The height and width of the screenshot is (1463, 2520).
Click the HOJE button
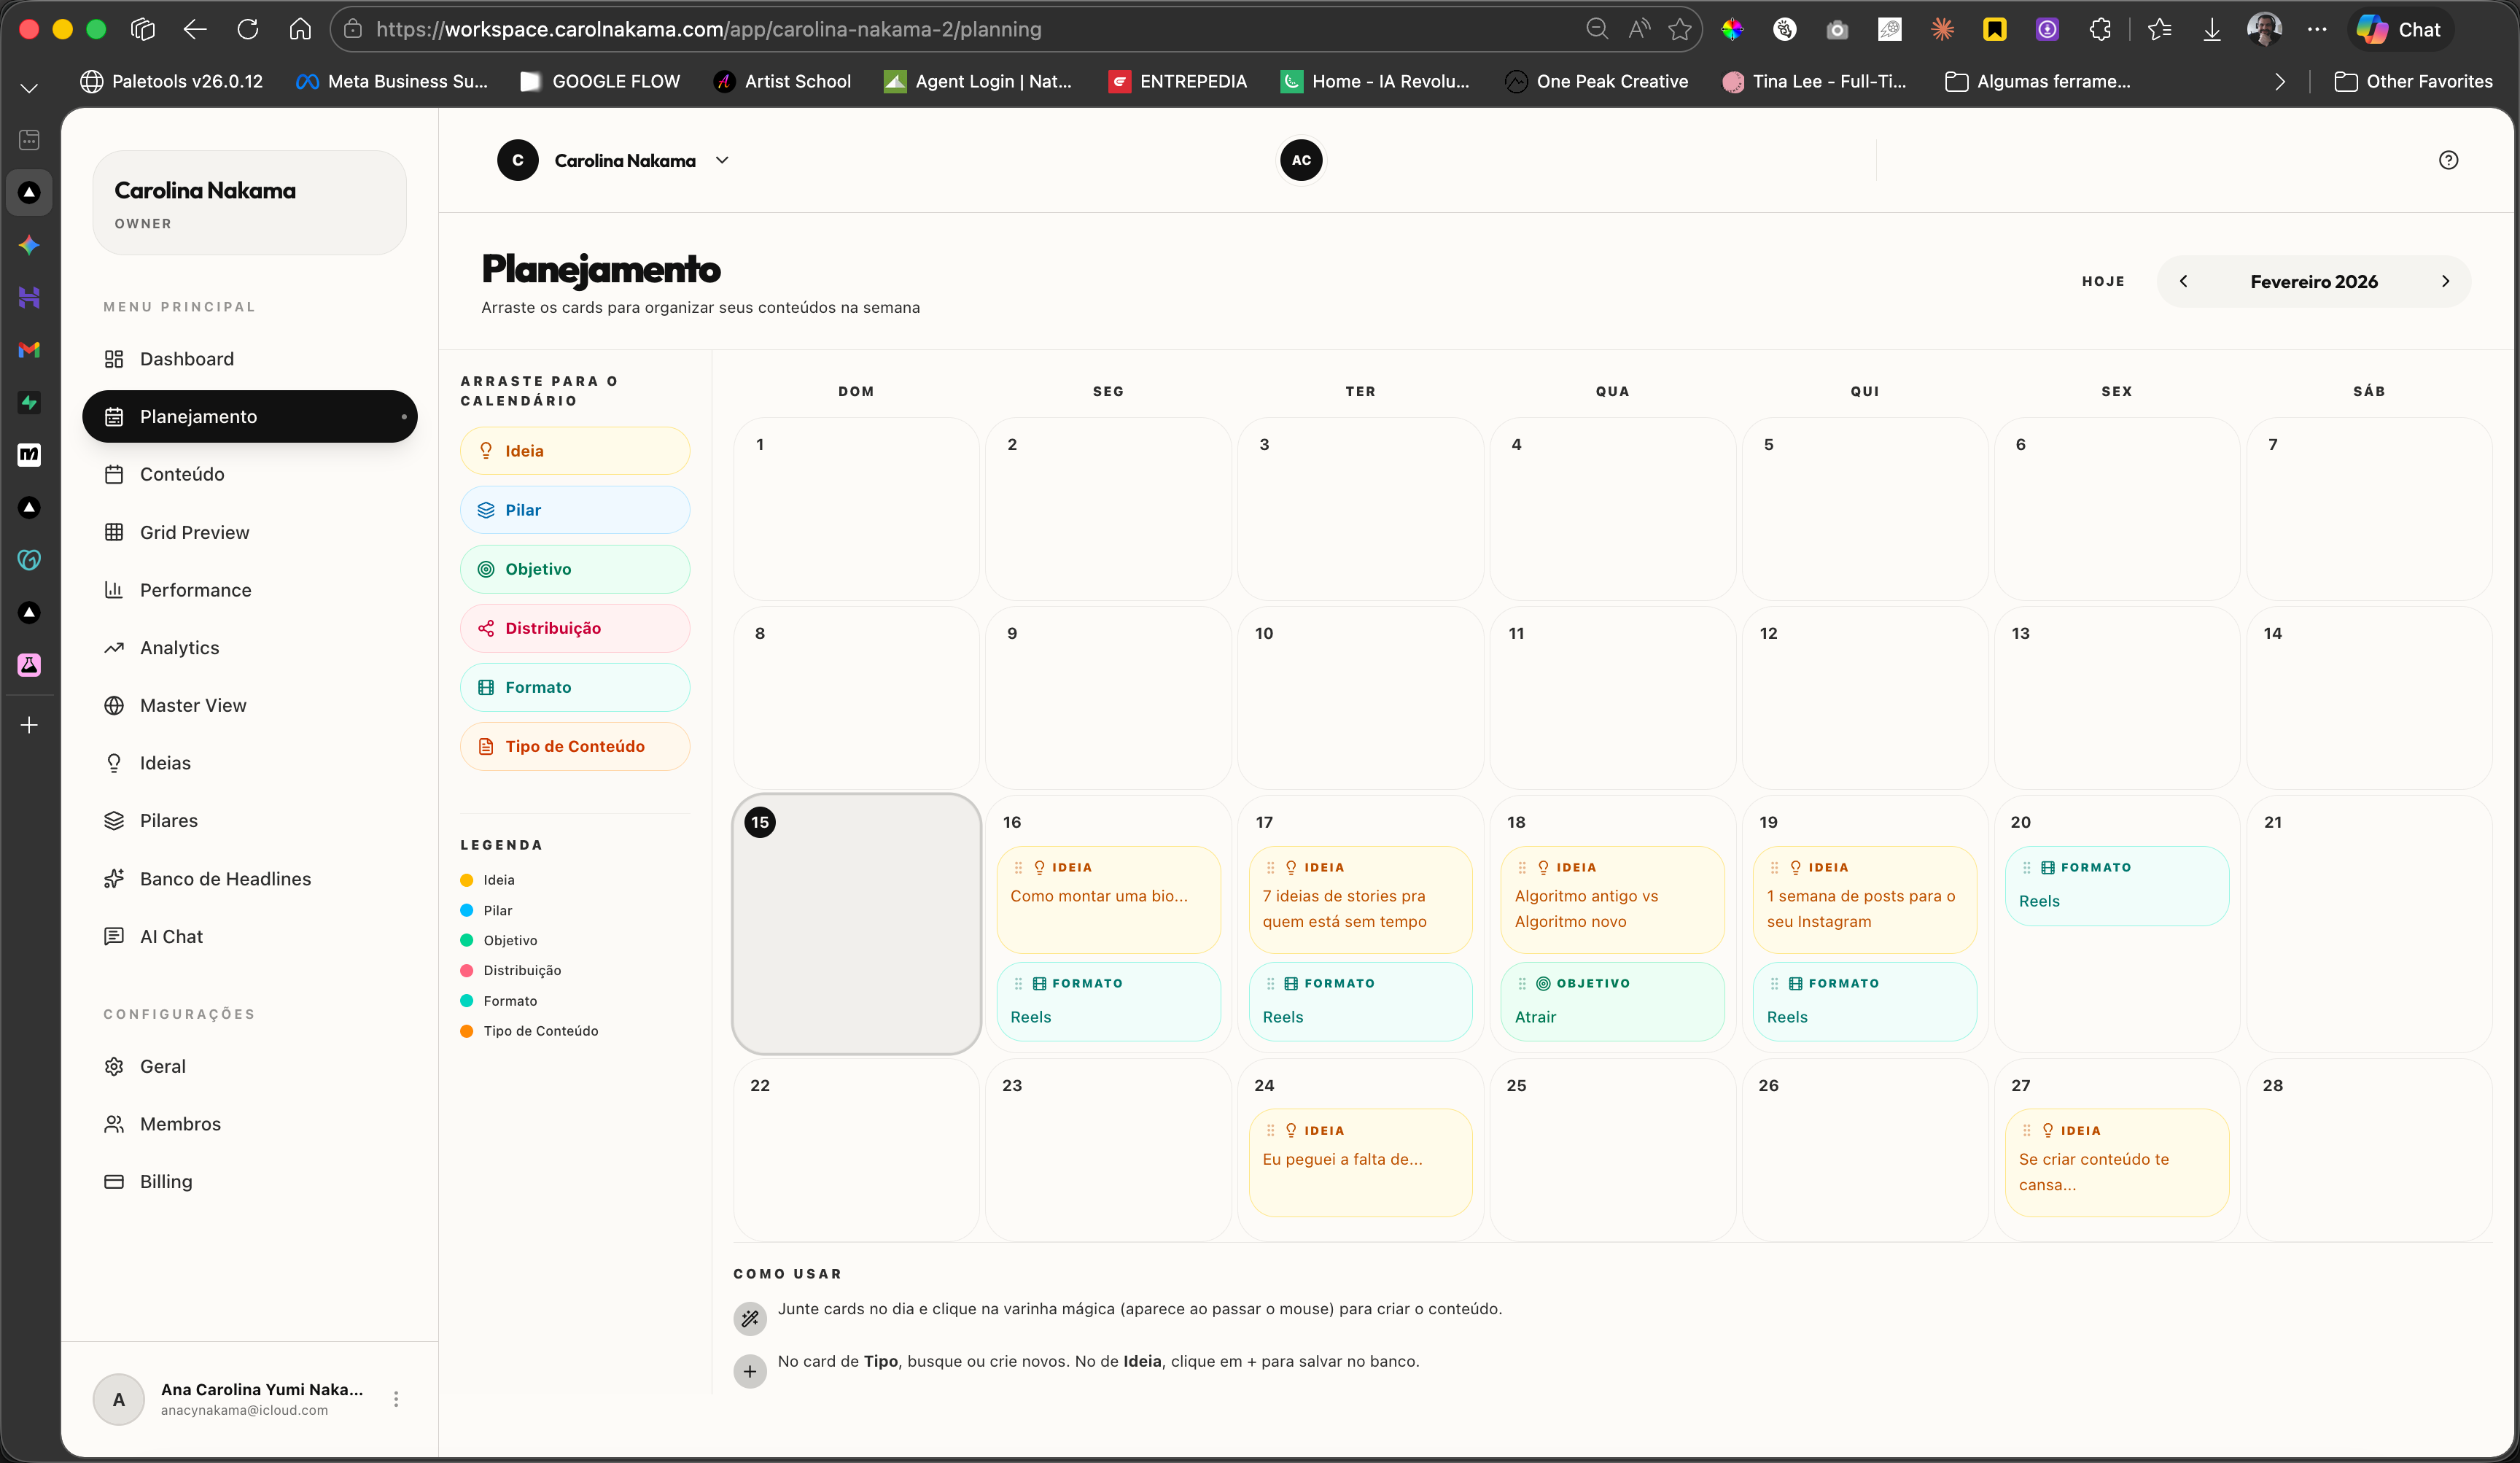point(2103,281)
